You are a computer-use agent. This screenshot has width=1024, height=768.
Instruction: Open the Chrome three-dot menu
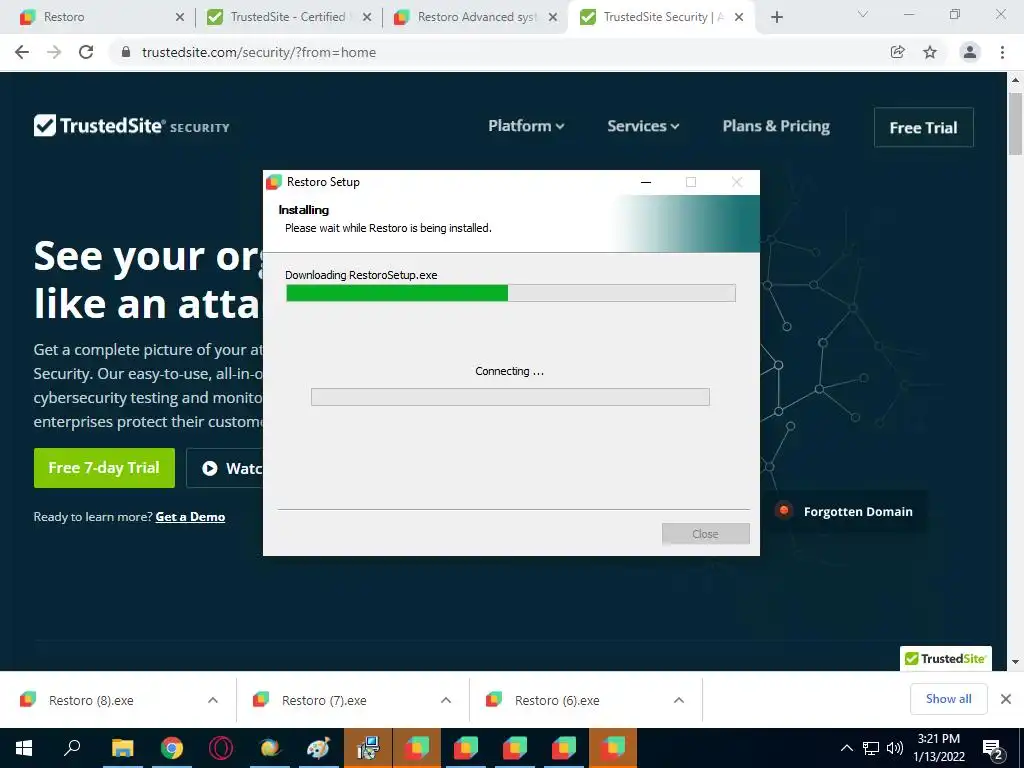(x=1002, y=52)
